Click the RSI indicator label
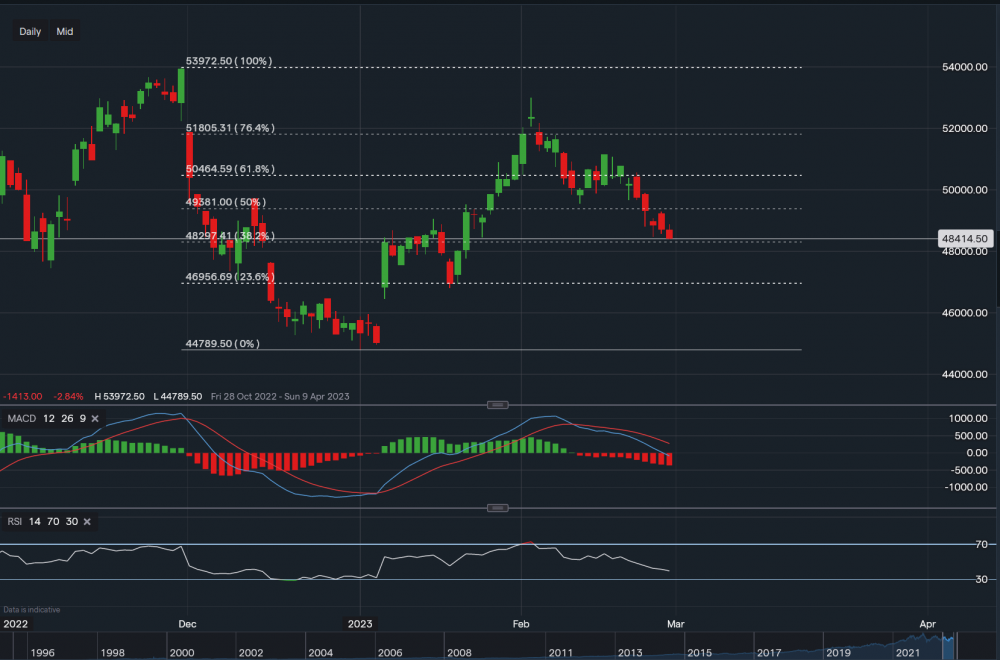The width and height of the screenshot is (1000, 660). coord(15,522)
